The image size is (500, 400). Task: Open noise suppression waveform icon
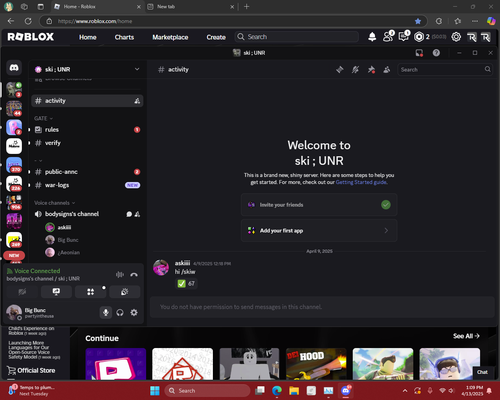[x=120, y=275]
